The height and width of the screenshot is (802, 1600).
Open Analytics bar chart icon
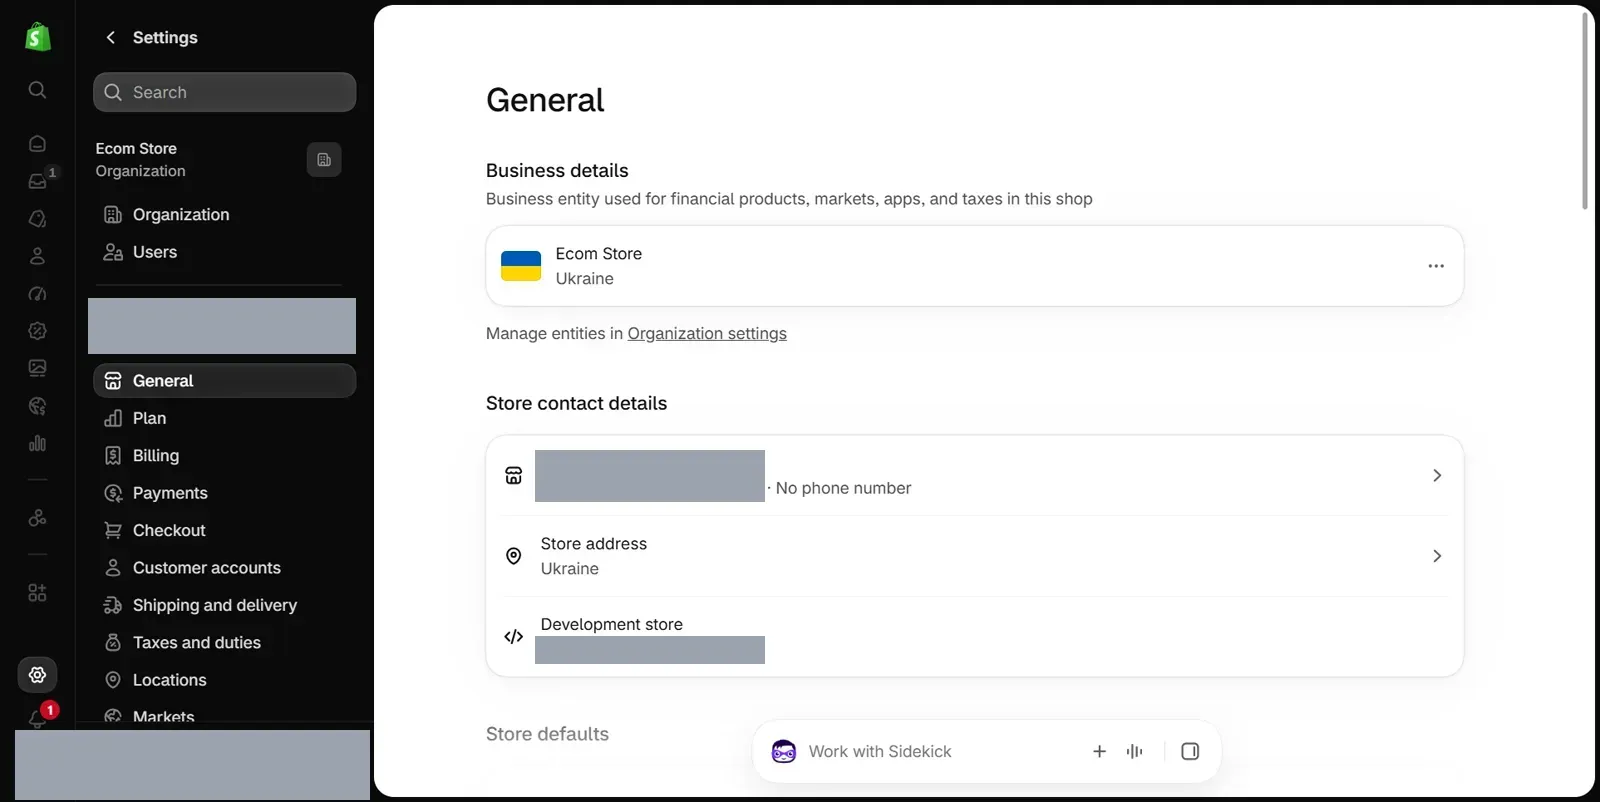tap(37, 443)
